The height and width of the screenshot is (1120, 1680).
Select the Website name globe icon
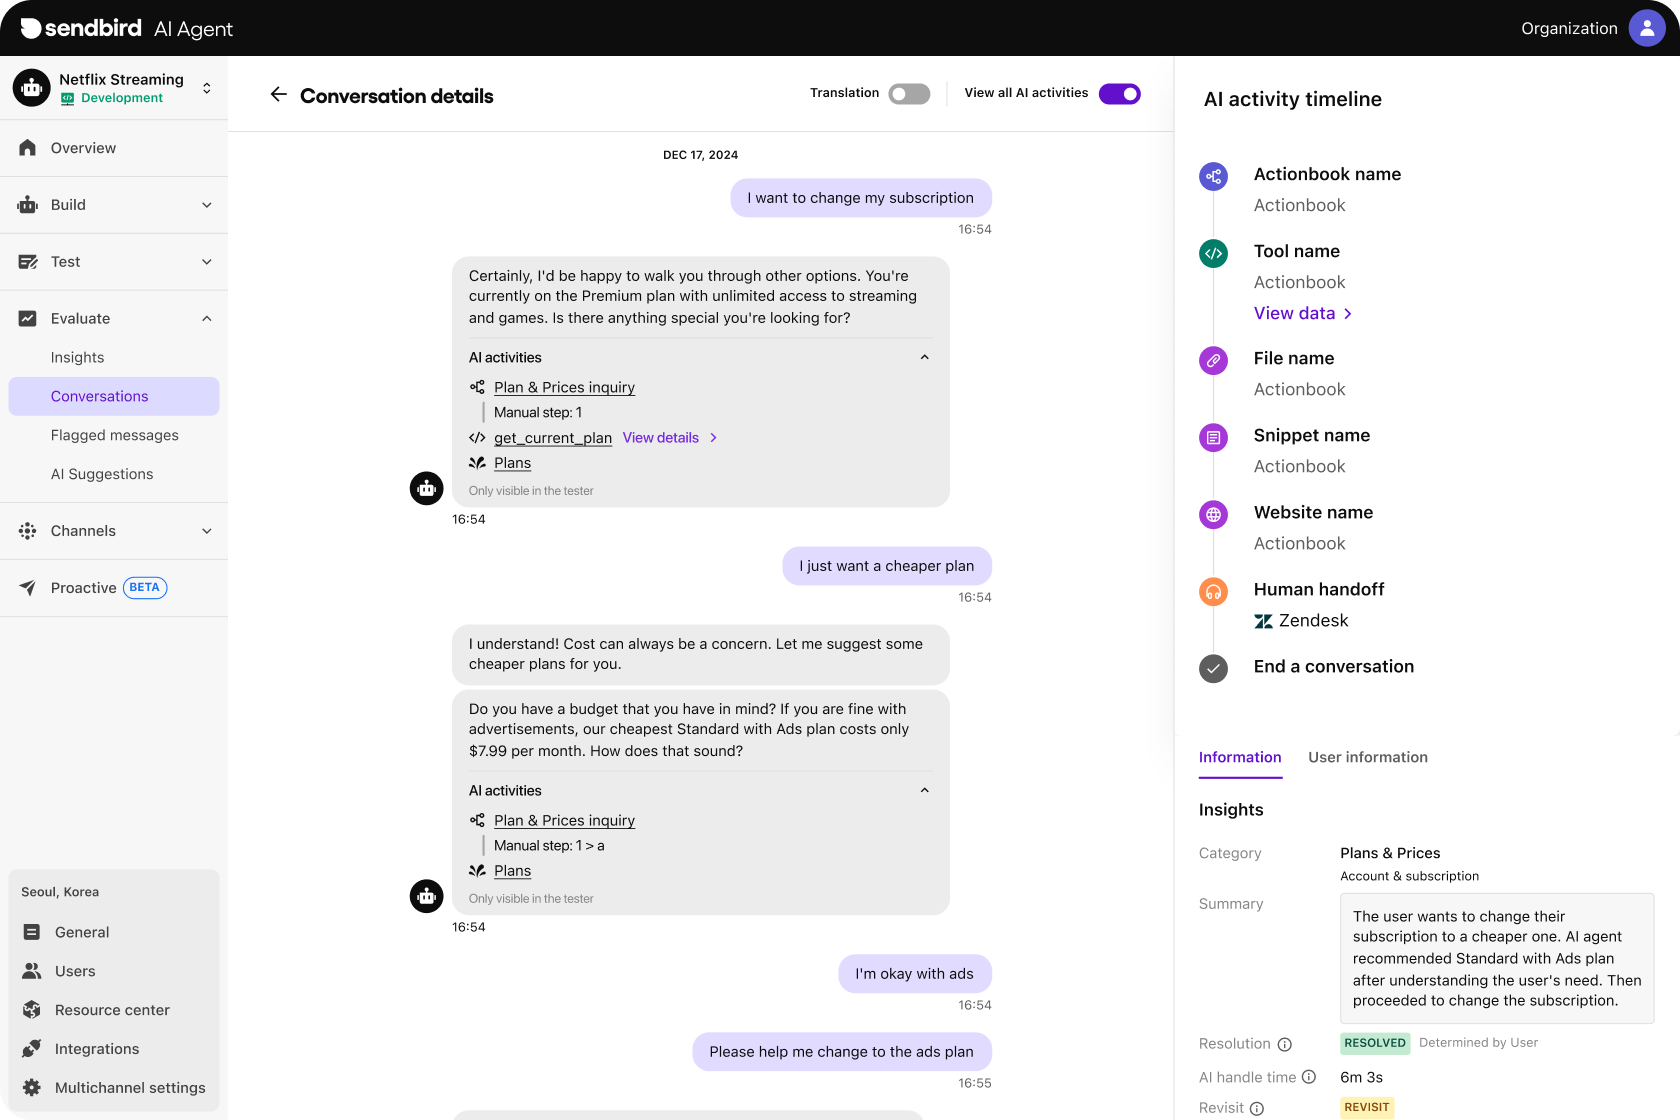click(x=1213, y=514)
